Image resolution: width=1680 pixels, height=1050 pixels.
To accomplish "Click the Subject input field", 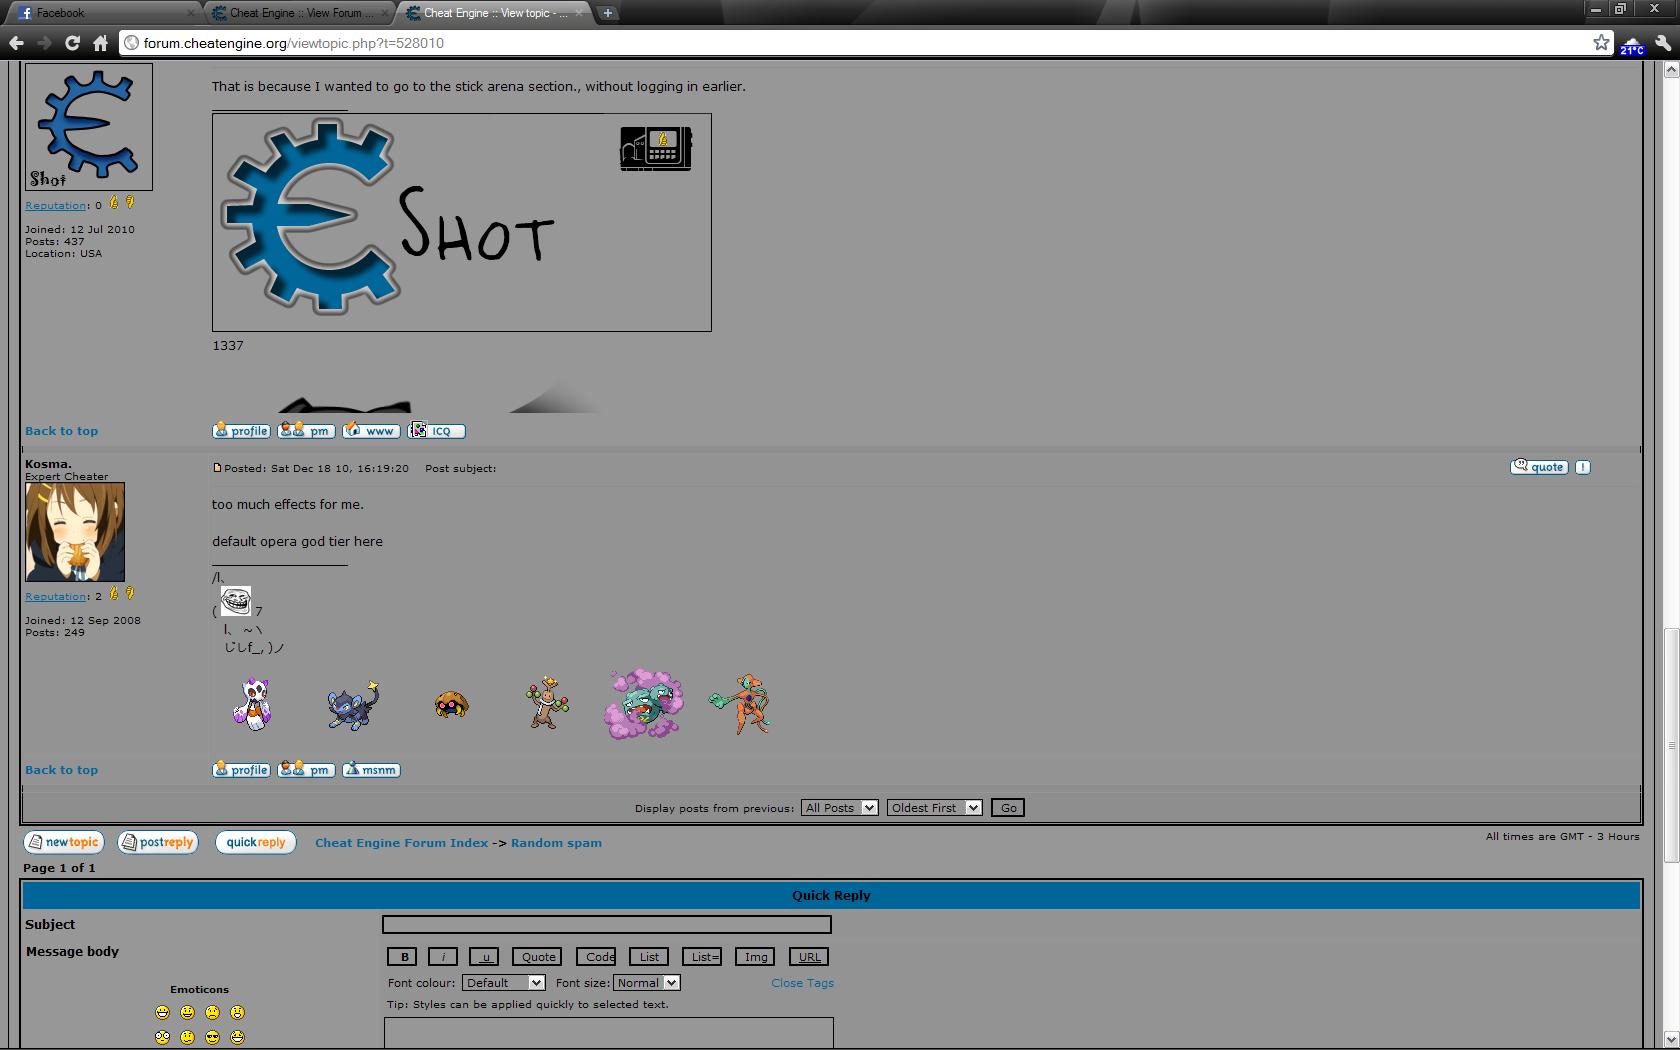I will [x=606, y=925].
